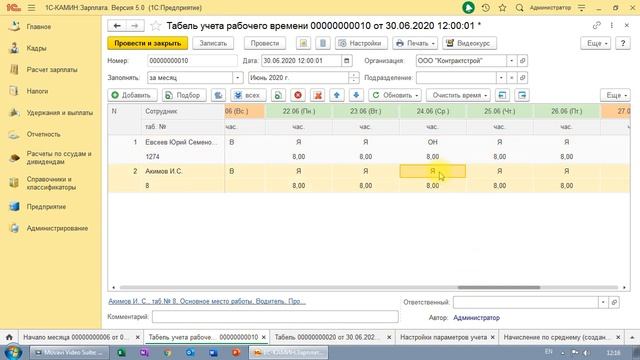Click the home icon in the tab bar
This screenshot has height=360, width=640.
pyautogui.click(x=9, y=337)
